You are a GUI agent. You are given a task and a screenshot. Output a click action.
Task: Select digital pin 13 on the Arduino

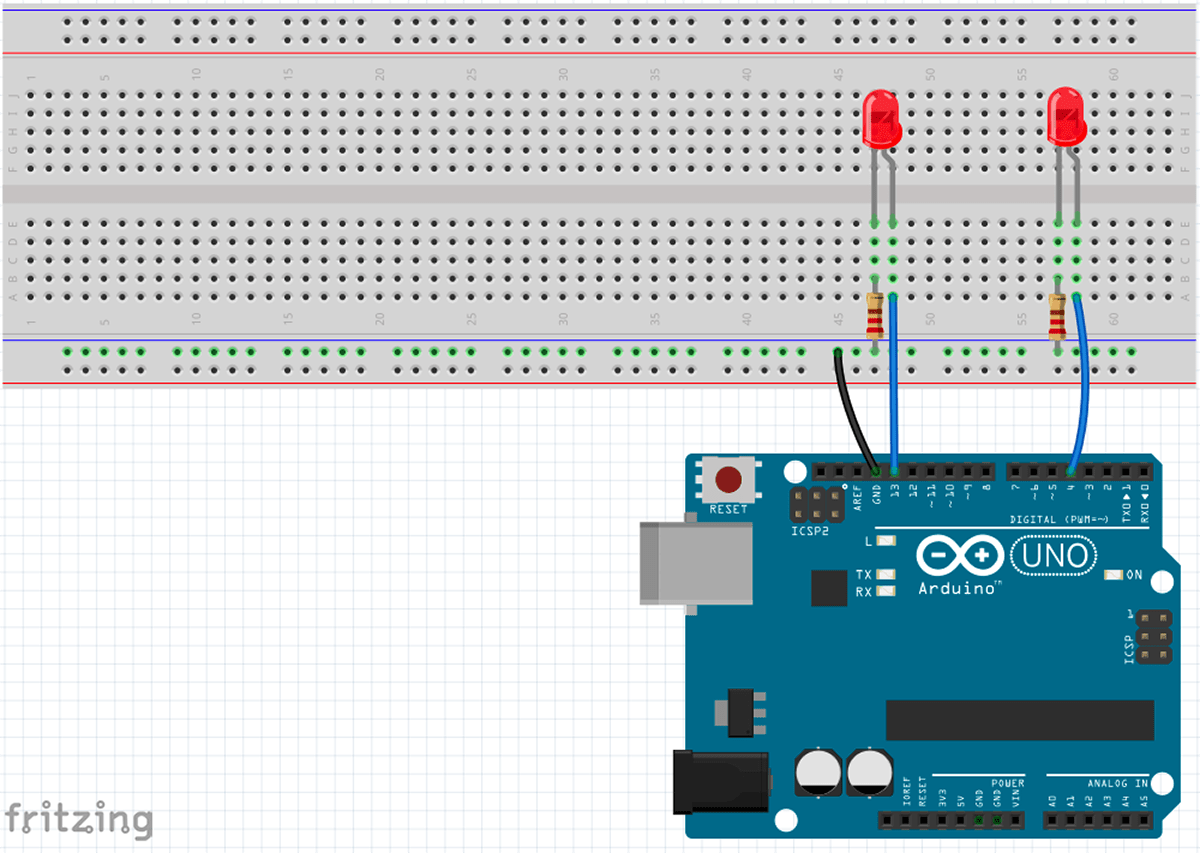894,471
